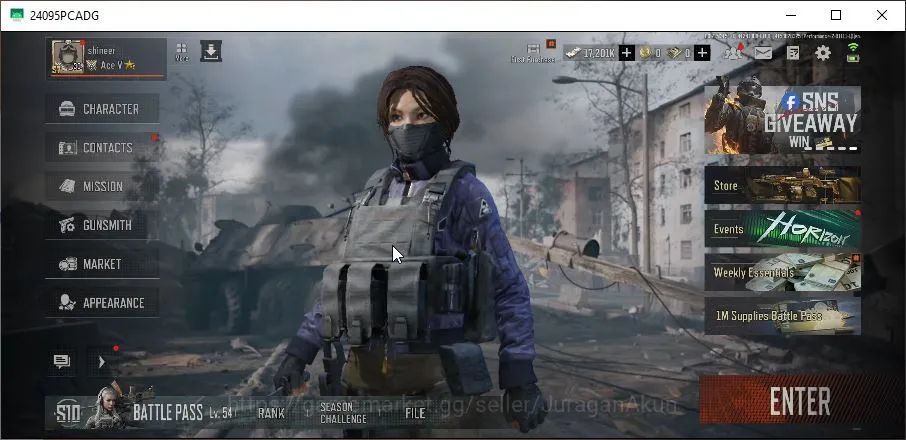This screenshot has width=906, height=440.
Task: Click the Mission document icon
Action: [67, 186]
